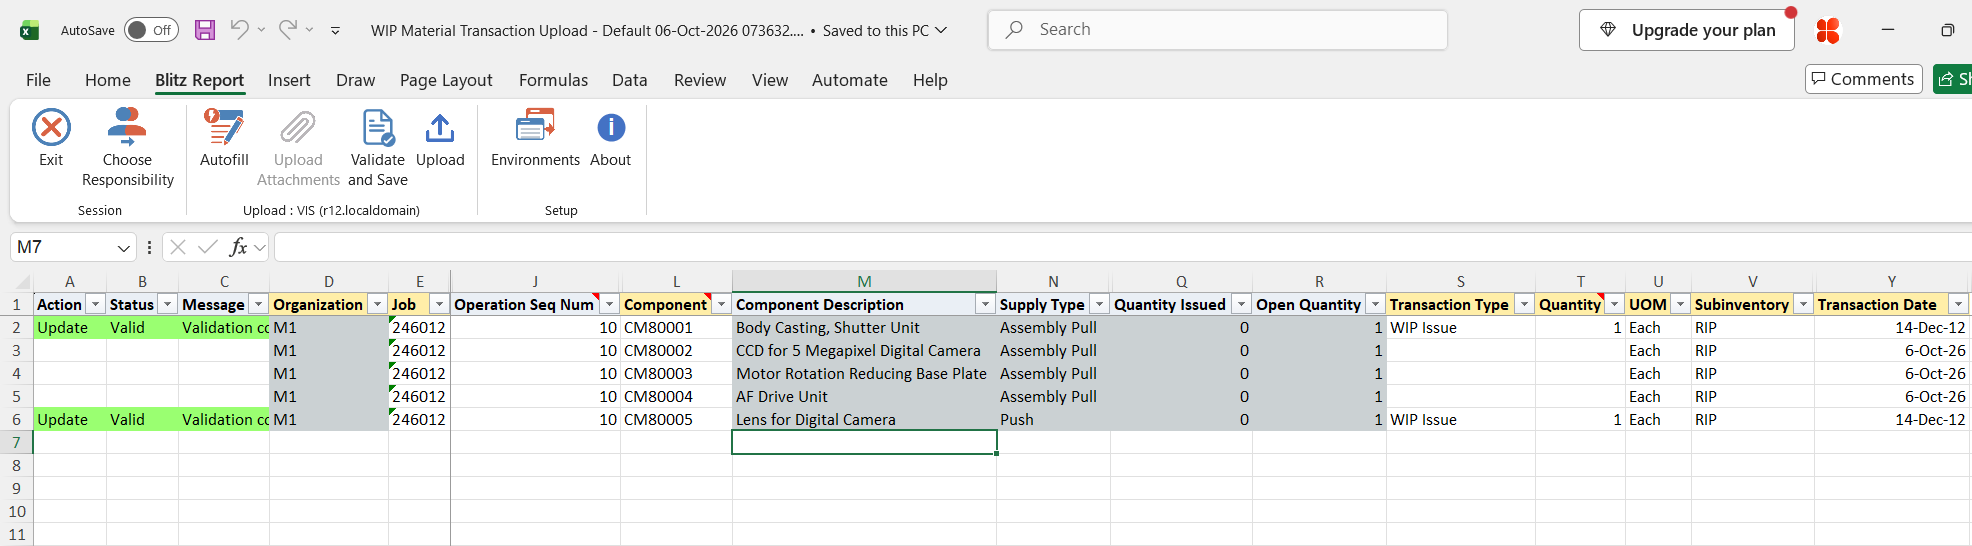Click Upload Attachments paperclip icon
This screenshot has width=1972, height=546.
pyautogui.click(x=298, y=128)
